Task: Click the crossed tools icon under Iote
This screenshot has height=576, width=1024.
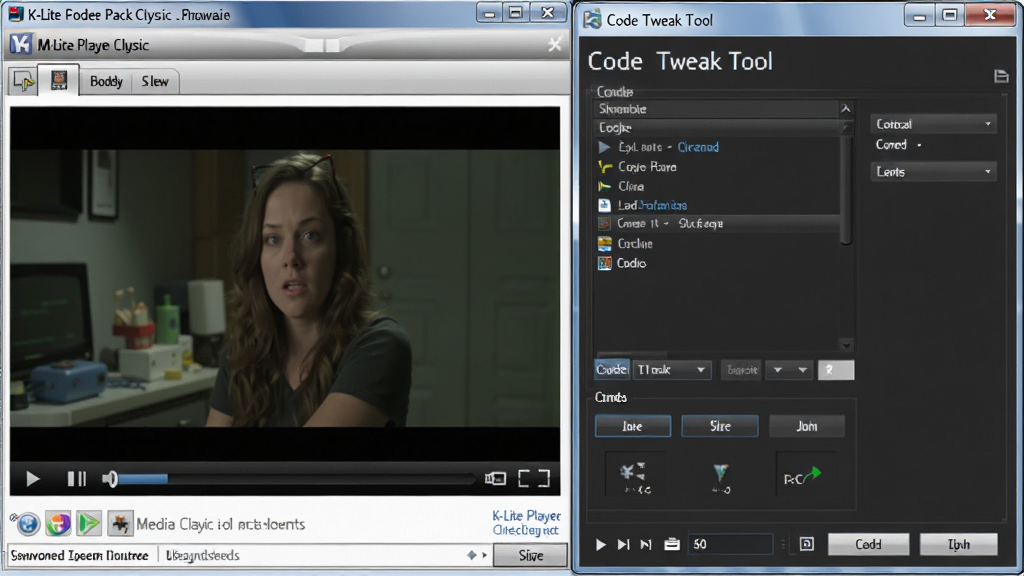Action: 635,477
